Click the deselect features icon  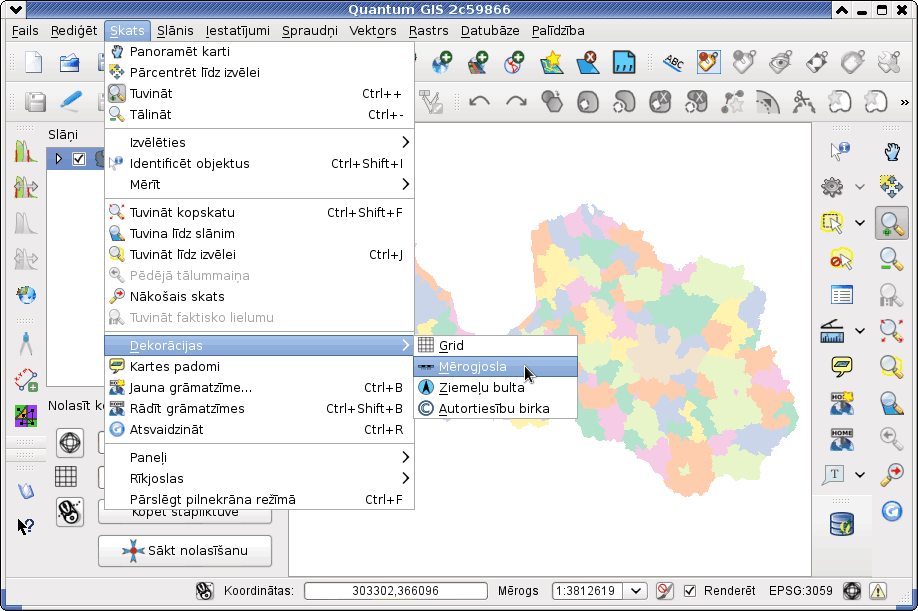tap(841, 259)
